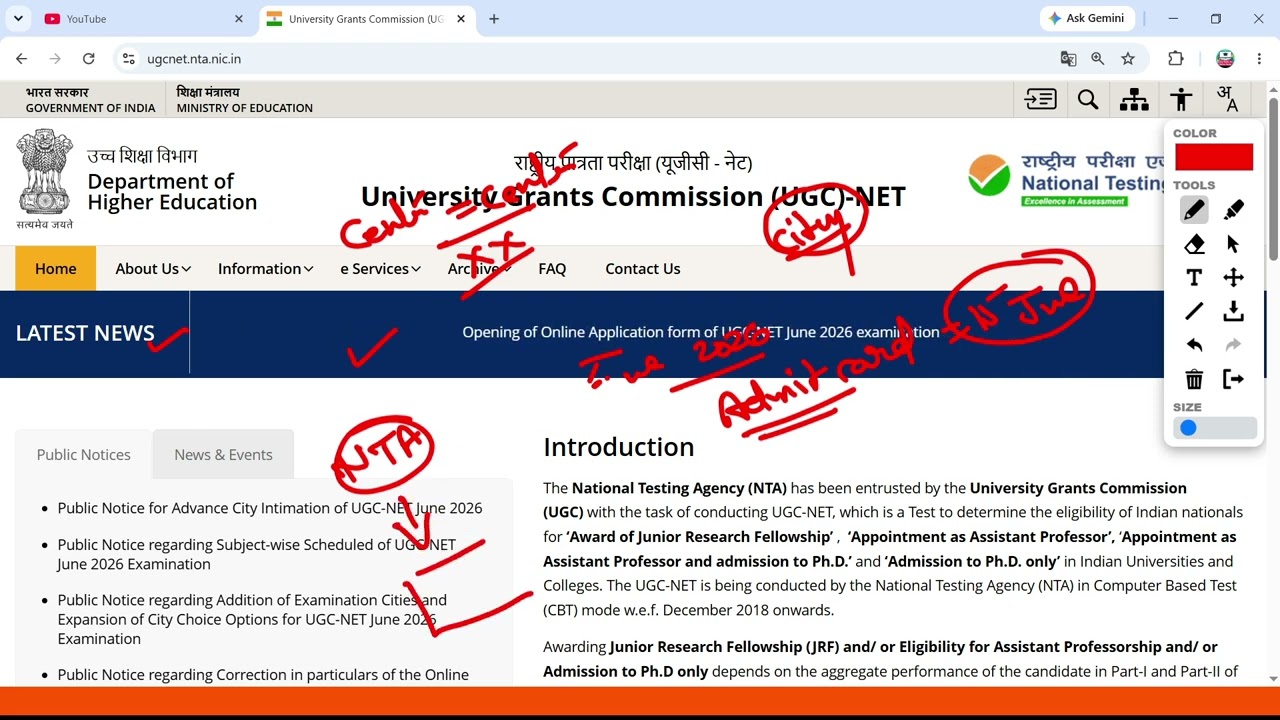Bookmark this page with star
The height and width of the screenshot is (720, 1280).
pos(1128,59)
